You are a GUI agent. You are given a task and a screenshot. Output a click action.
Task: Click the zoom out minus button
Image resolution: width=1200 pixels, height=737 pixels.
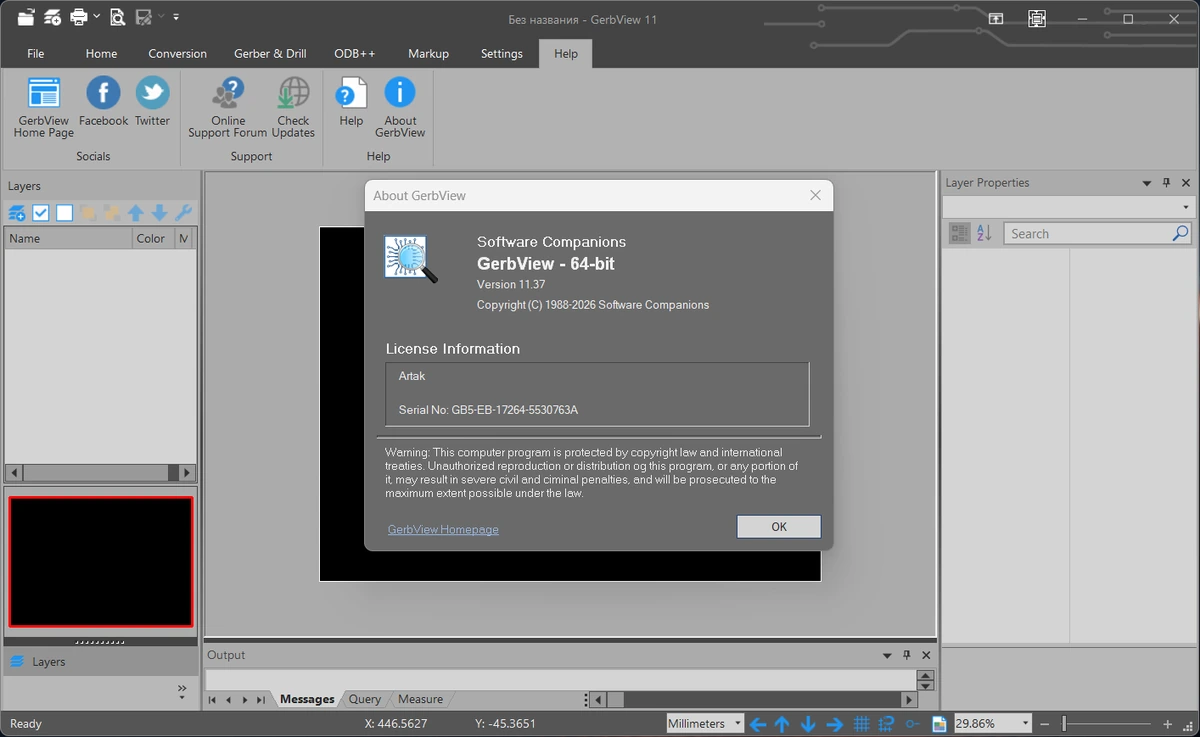point(1045,724)
